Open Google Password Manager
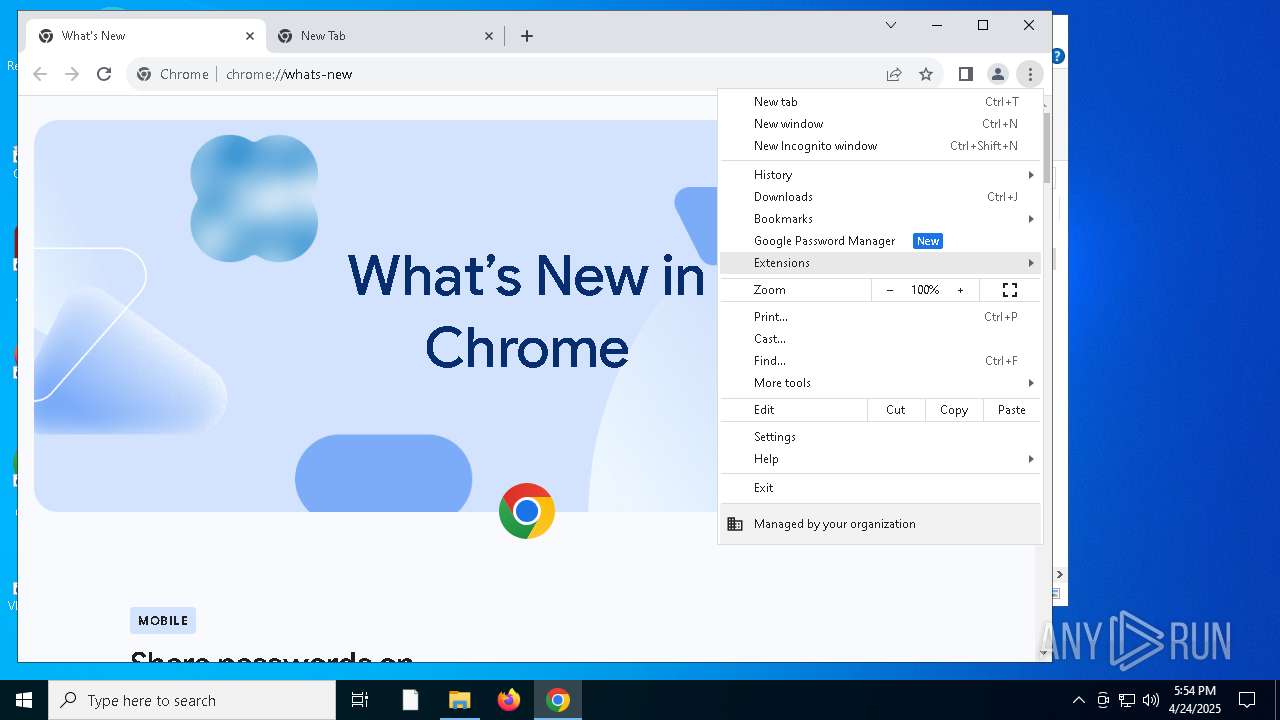Image resolution: width=1280 pixels, height=720 pixels. click(x=880, y=241)
